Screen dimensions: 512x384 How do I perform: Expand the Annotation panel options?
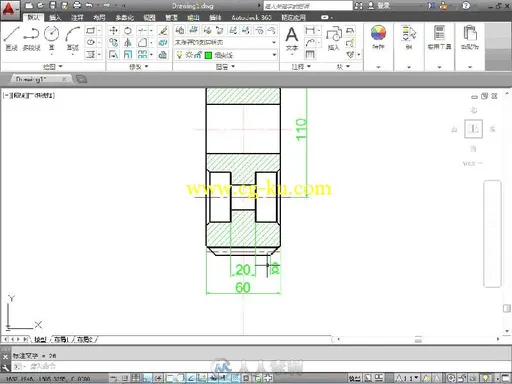[x=301, y=67]
